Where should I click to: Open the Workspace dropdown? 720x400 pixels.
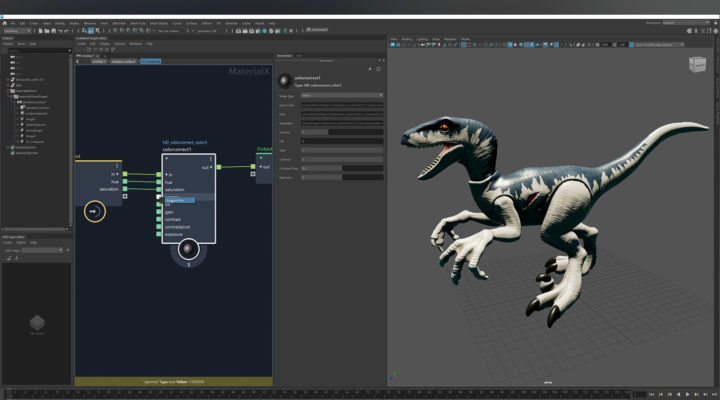[685, 23]
